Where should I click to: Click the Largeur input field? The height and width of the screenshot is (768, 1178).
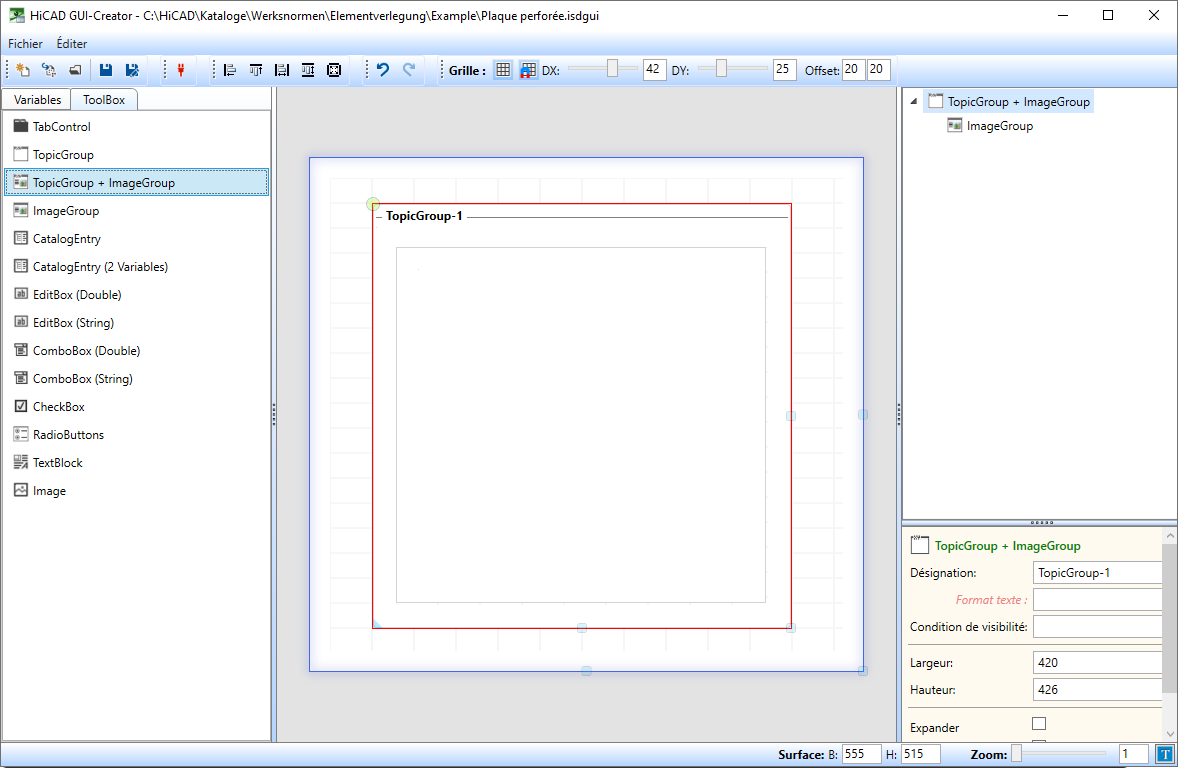pyautogui.click(x=1096, y=662)
